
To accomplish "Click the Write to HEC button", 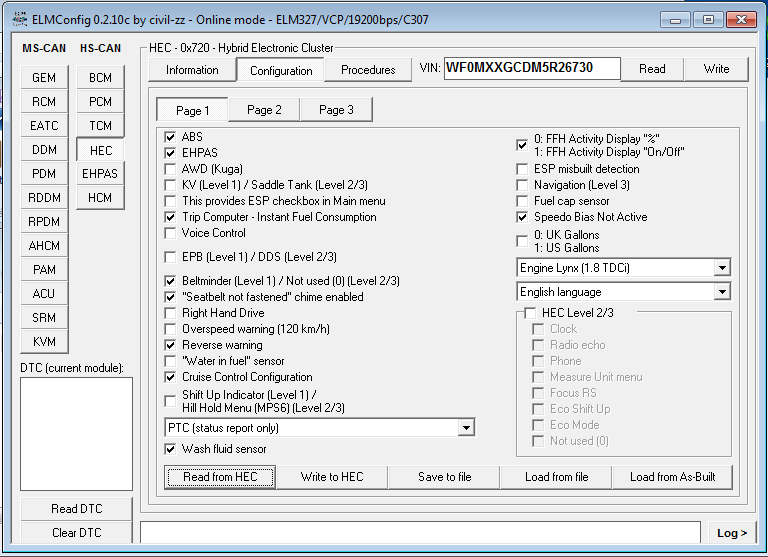I will (x=332, y=477).
